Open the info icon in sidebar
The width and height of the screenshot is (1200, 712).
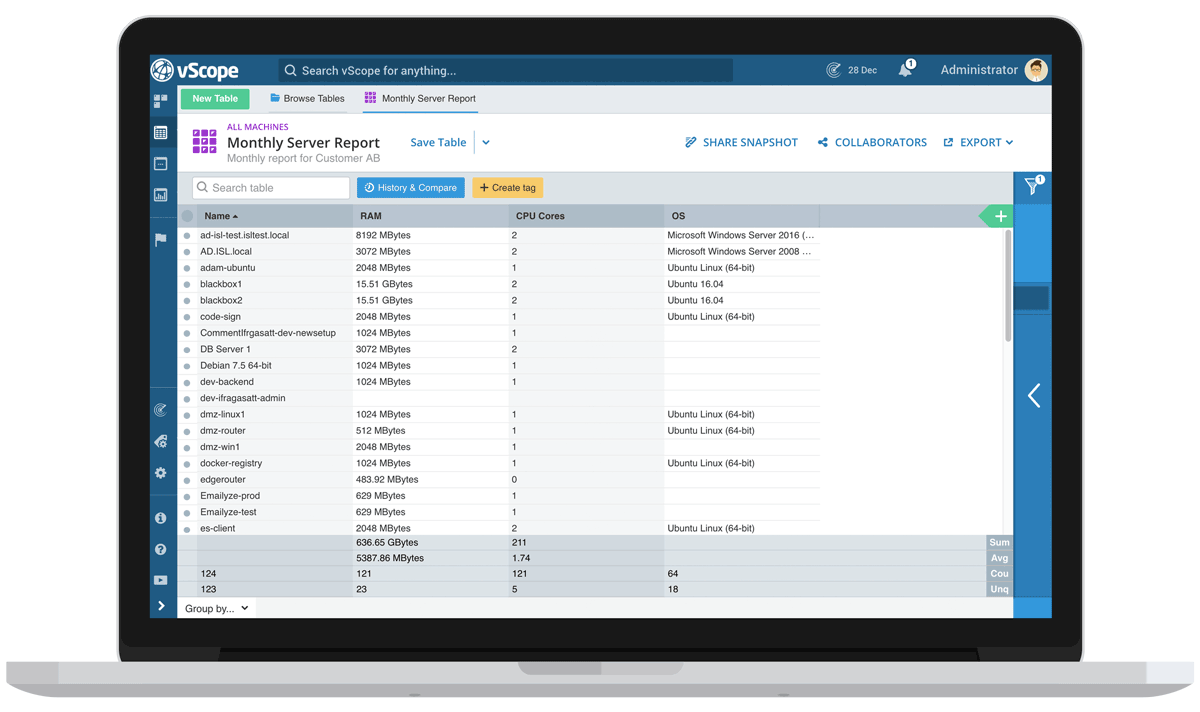click(x=161, y=518)
